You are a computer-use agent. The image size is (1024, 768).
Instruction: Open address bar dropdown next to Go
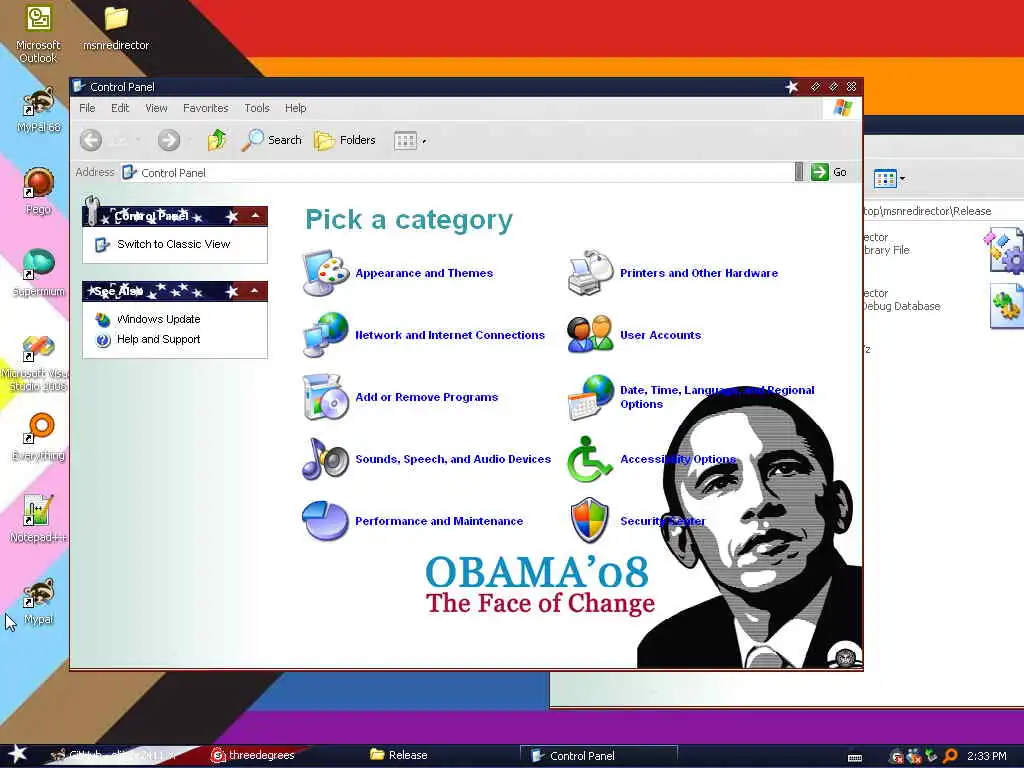pos(799,172)
